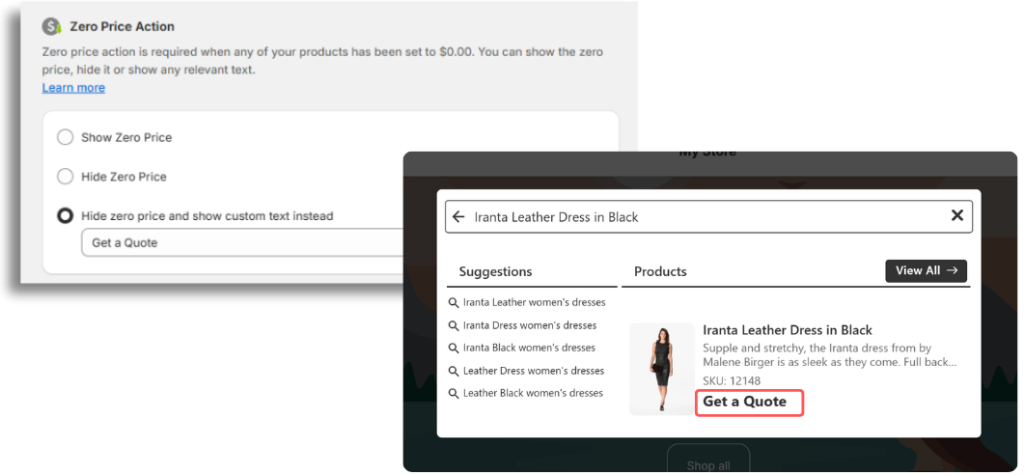Screen dimensions: 1024x475
Task: Click the Products column heading
Action: pyautogui.click(x=660, y=271)
